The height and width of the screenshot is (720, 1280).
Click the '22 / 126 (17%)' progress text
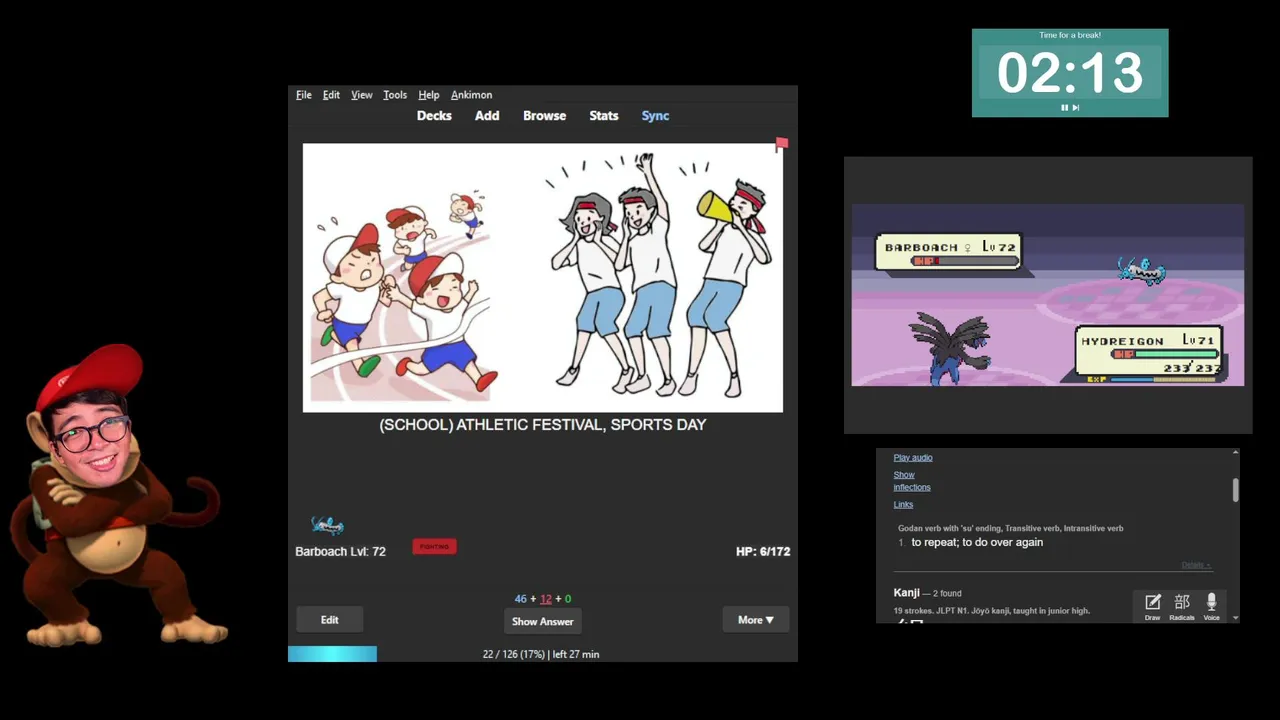[x=513, y=654]
